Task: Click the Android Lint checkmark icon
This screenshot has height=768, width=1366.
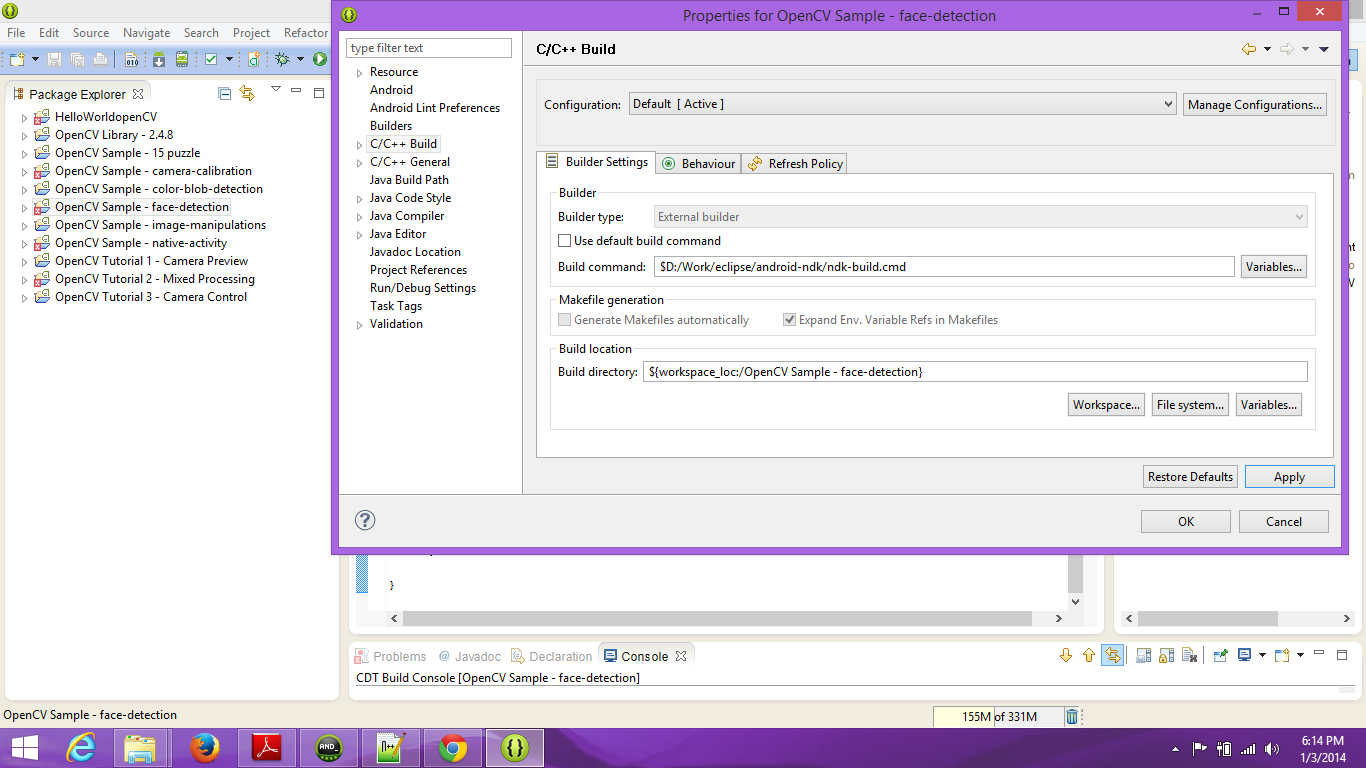Action: (211, 60)
